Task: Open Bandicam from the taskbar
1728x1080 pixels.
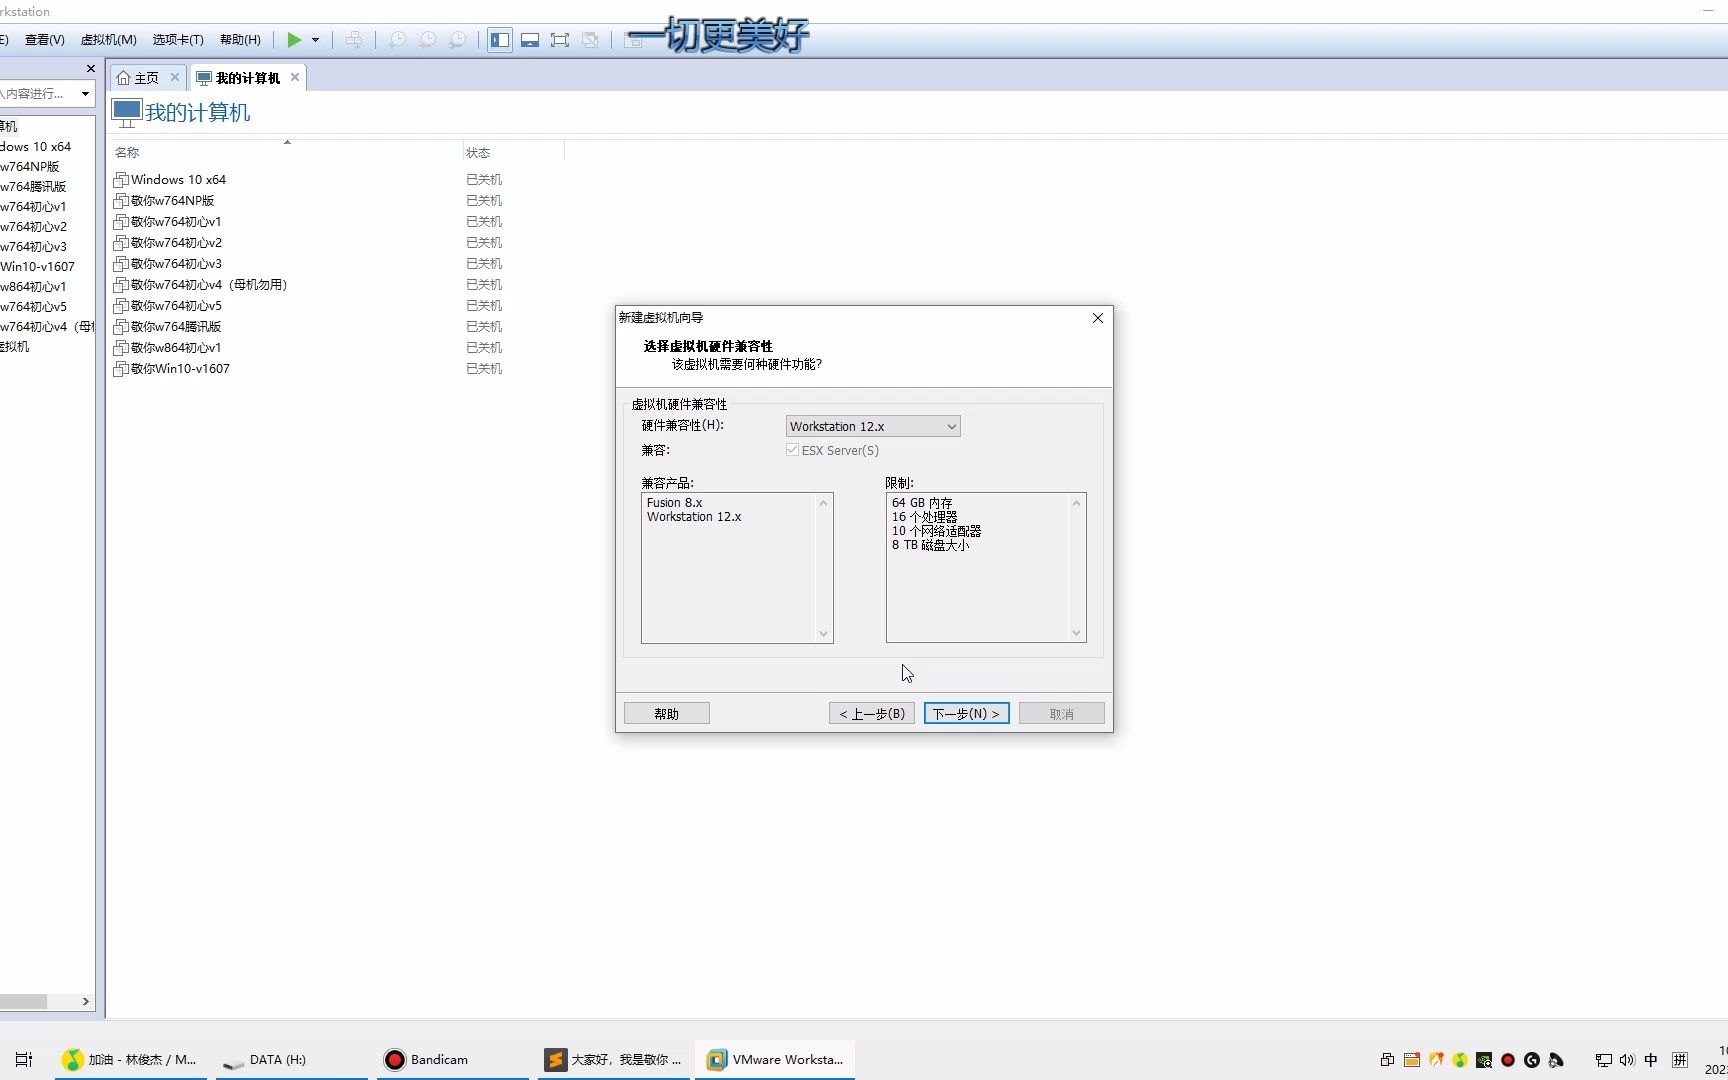Action: (453, 1060)
